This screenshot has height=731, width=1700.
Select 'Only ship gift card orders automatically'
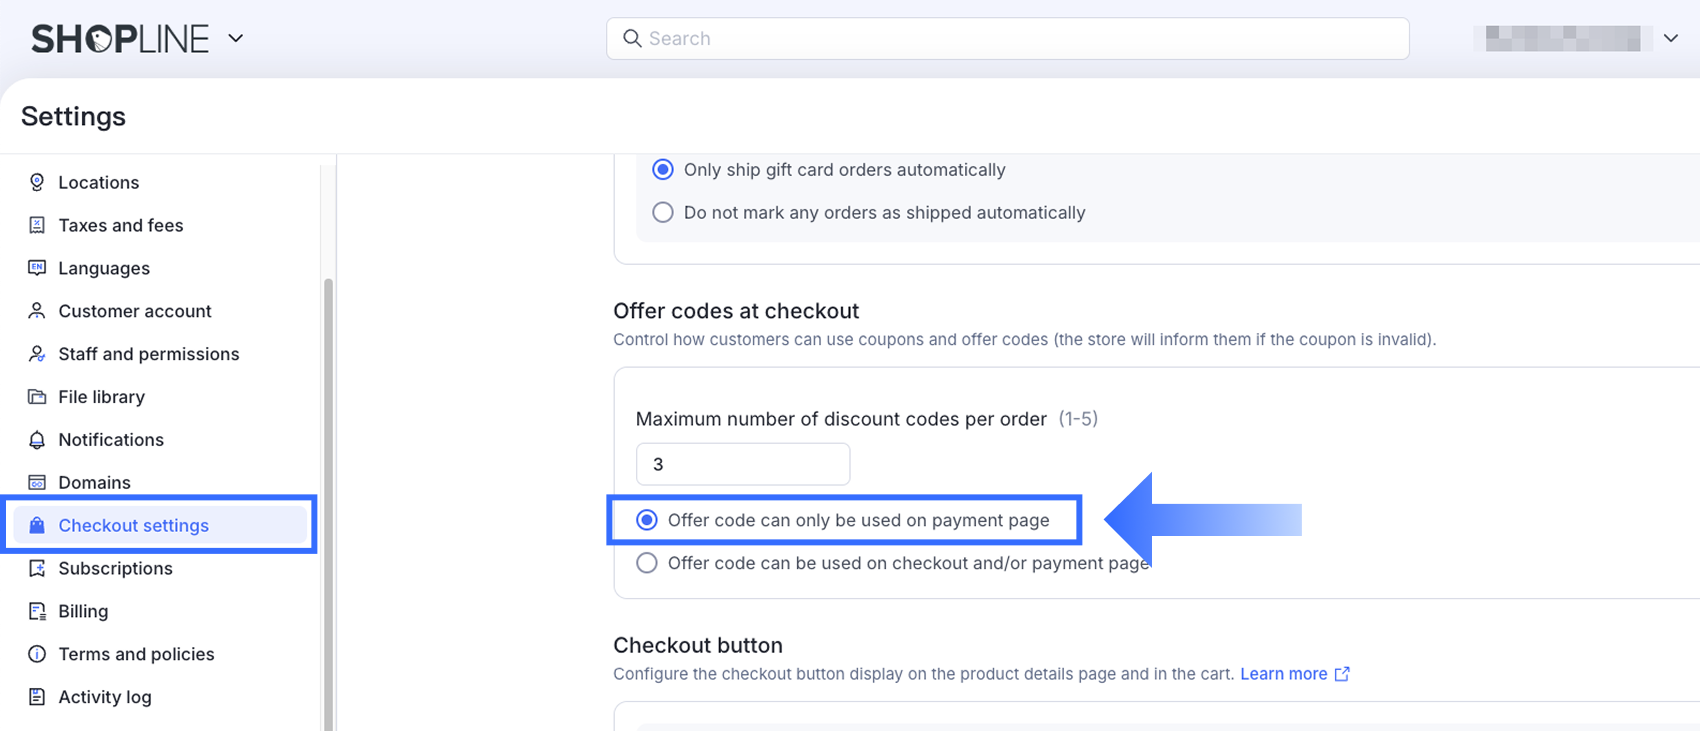[663, 170]
